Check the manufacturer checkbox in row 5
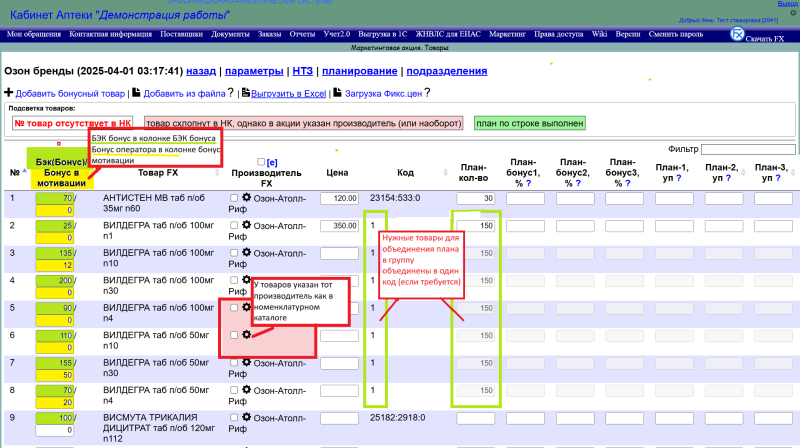 (x=234, y=307)
